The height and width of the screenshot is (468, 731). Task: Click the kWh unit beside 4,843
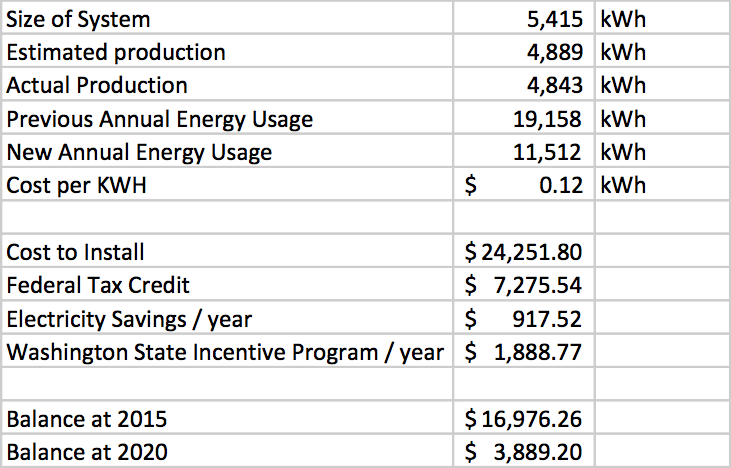point(662,84)
